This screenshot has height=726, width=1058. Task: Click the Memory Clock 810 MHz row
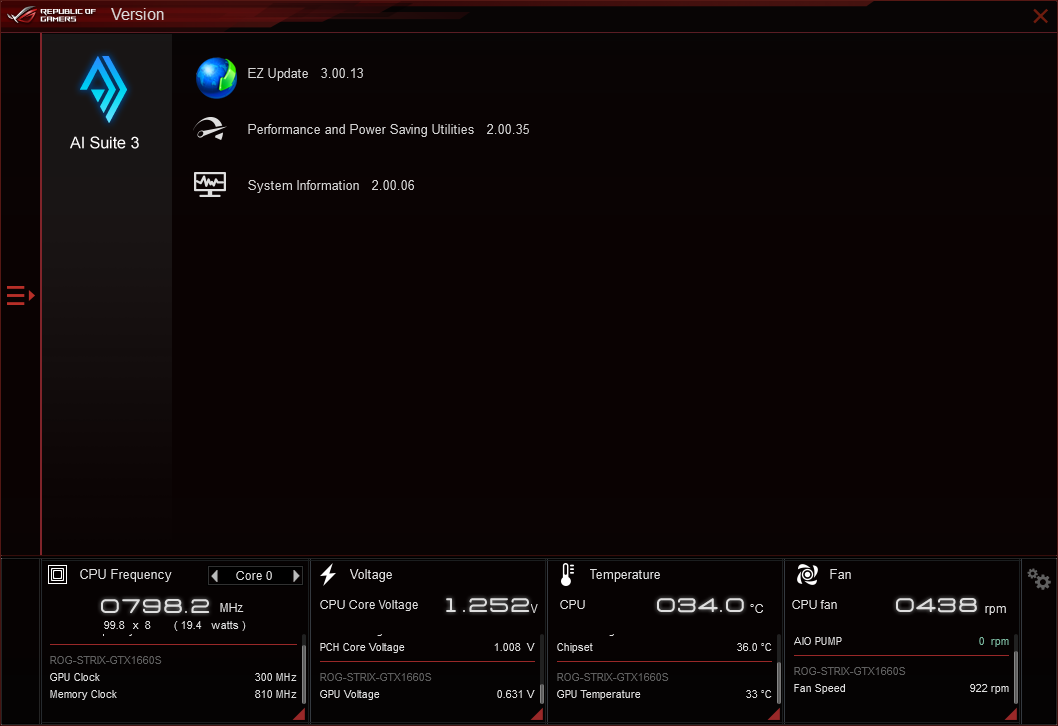173,694
